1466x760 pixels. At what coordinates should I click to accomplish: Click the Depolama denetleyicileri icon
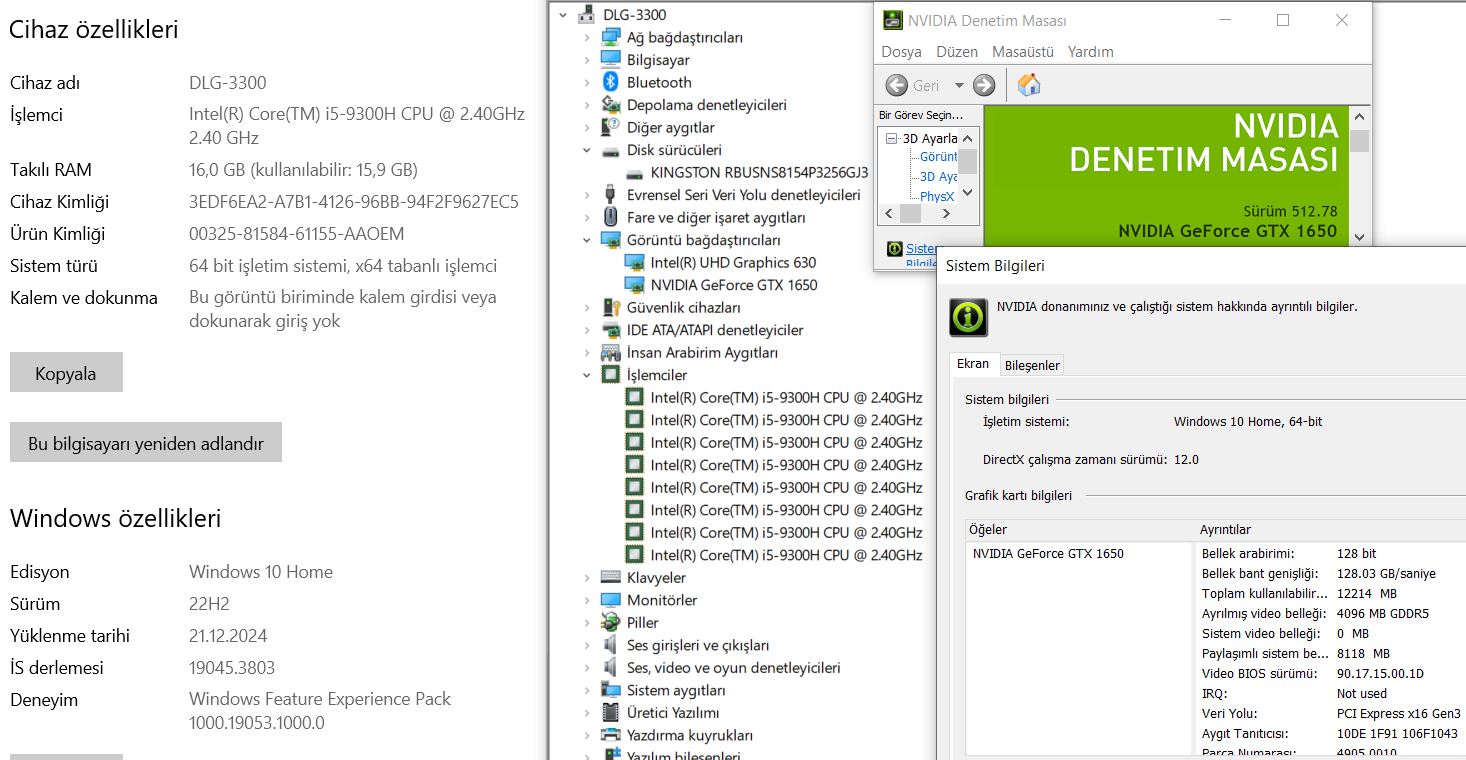[611, 105]
